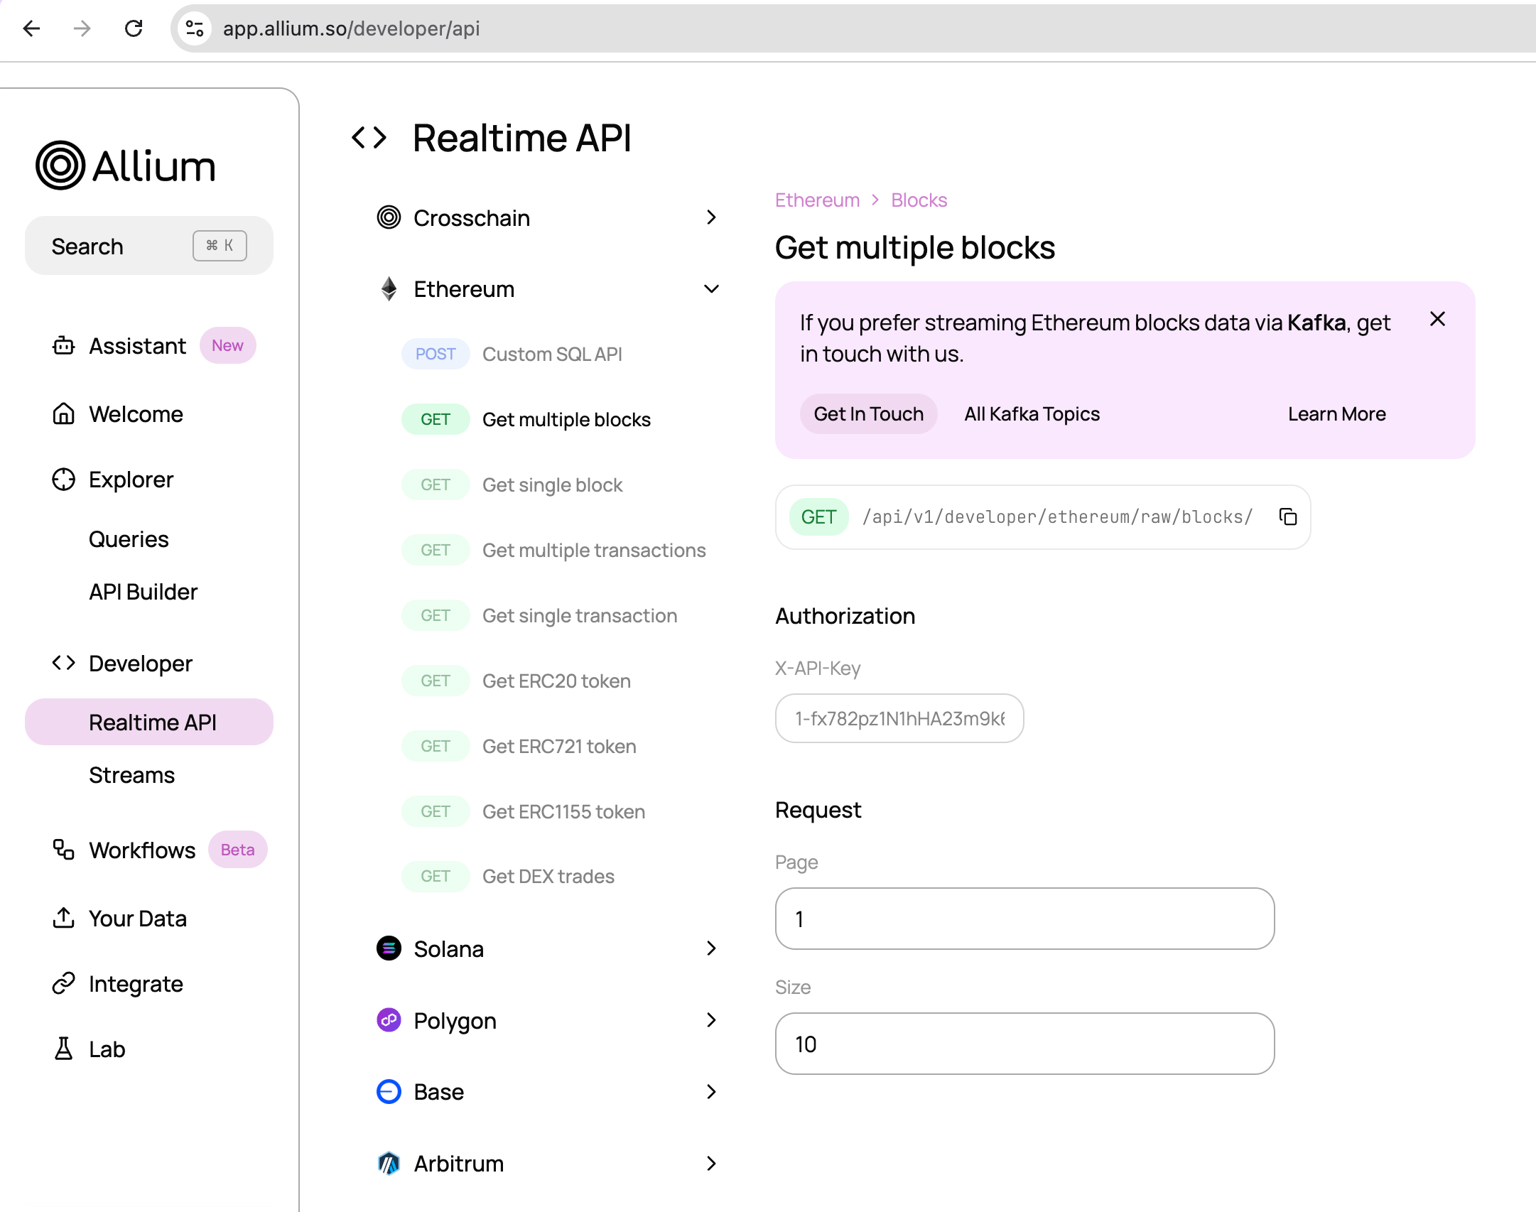1536x1212 pixels.
Task: Click the Size input field
Action: click(x=1024, y=1043)
